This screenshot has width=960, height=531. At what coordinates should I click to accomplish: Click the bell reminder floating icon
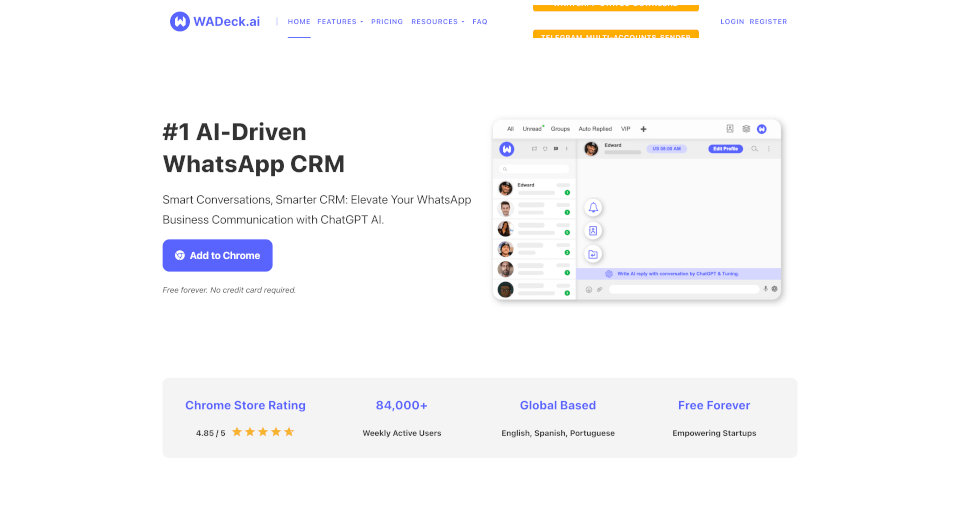[593, 208]
